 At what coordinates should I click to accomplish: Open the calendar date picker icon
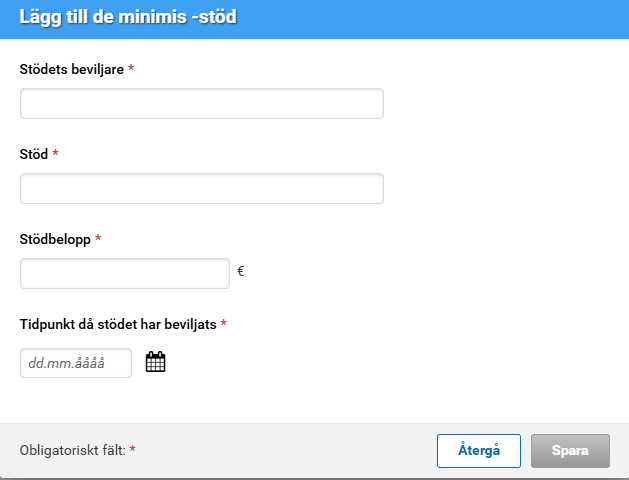point(155,362)
